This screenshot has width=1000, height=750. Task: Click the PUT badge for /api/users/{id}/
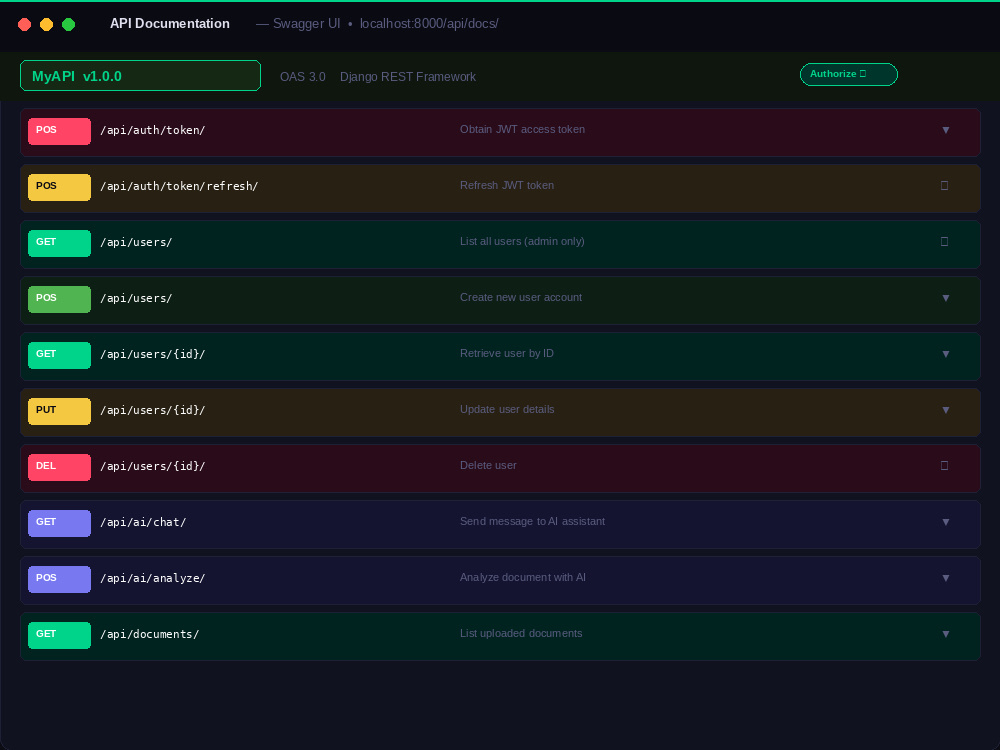pyautogui.click(x=59, y=411)
